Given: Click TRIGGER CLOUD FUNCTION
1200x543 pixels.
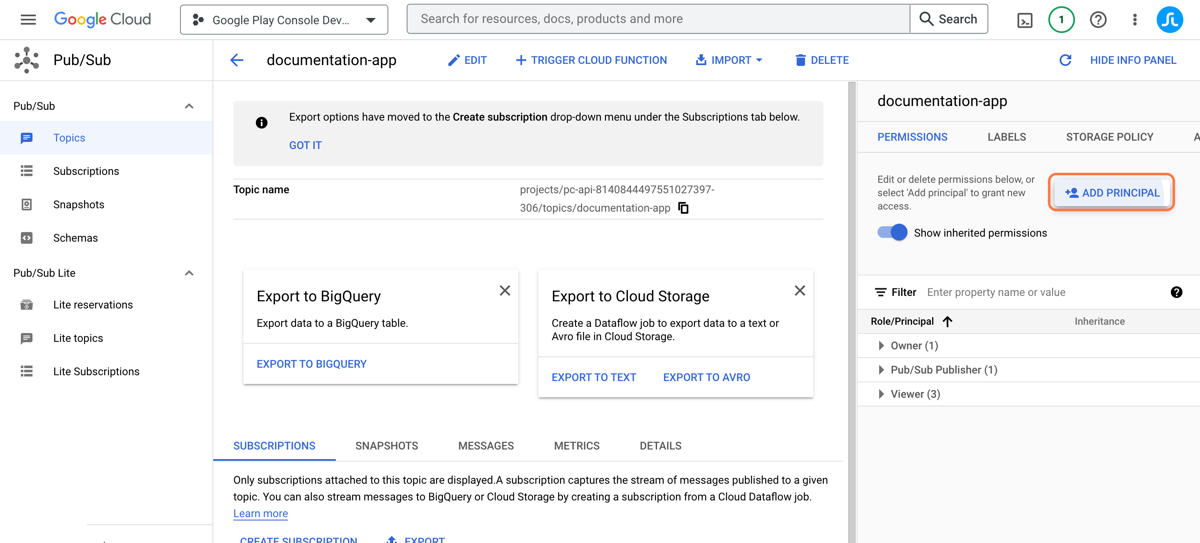Looking at the screenshot, I should (591, 60).
